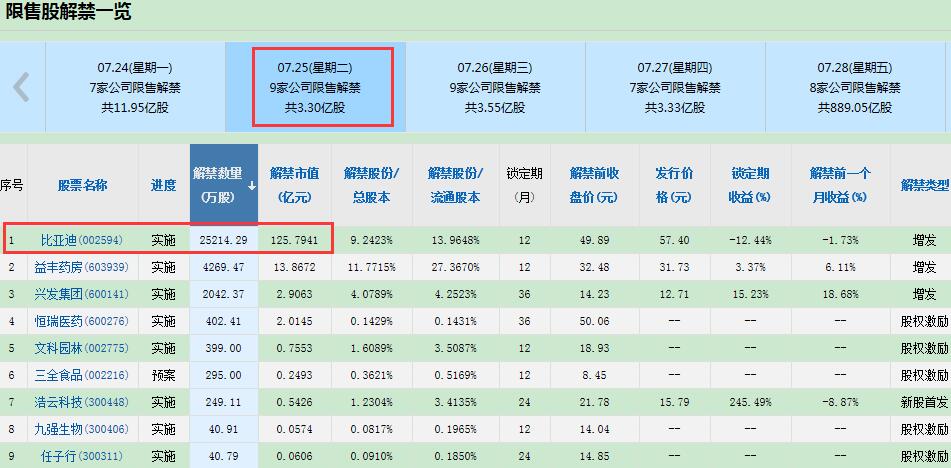Viewport: 951px width, 468px height.
Task: Click the 9.2423% share ratio cell
Action: [x=371, y=241]
